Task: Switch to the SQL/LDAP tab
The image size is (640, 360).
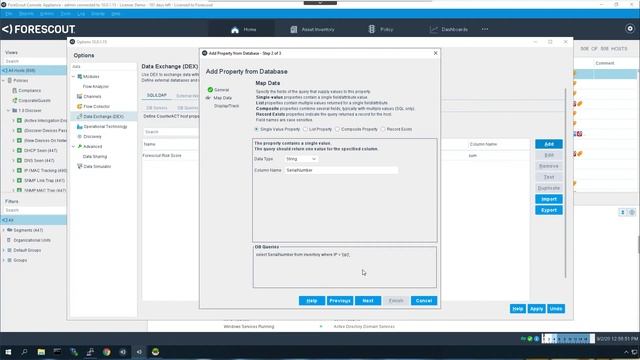Action: (157, 95)
